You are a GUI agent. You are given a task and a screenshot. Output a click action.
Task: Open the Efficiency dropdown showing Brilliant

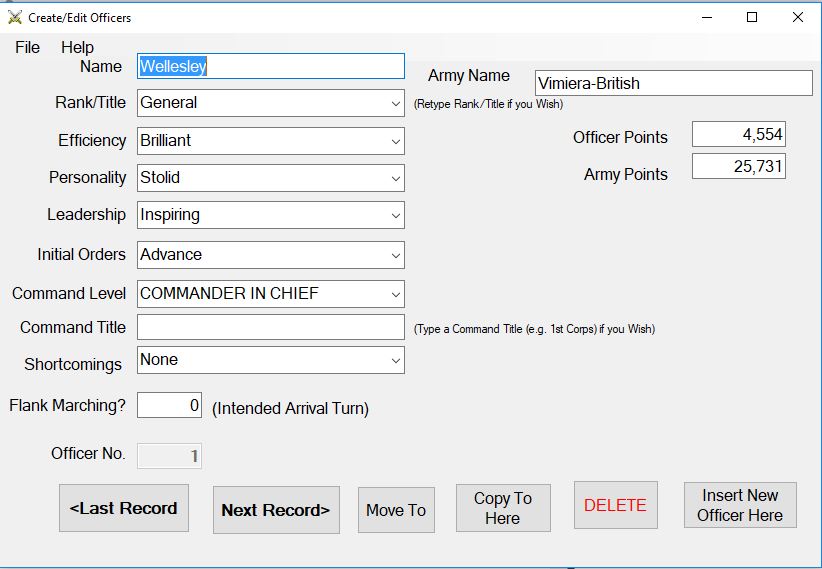coord(396,141)
